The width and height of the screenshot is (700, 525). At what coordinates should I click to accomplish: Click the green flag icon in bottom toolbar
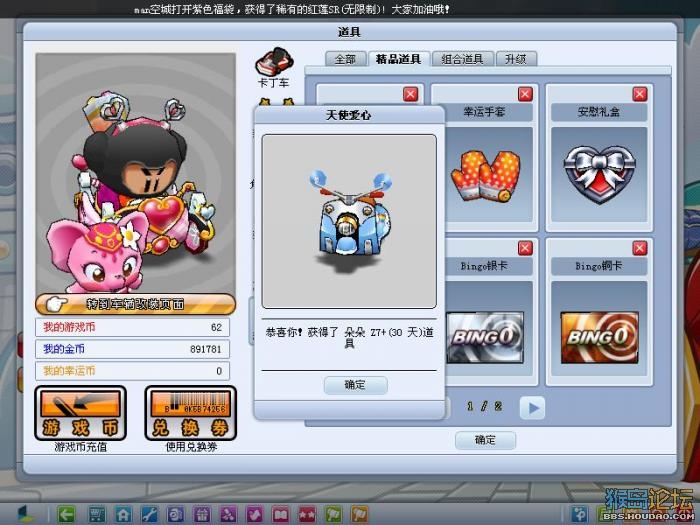(333, 514)
